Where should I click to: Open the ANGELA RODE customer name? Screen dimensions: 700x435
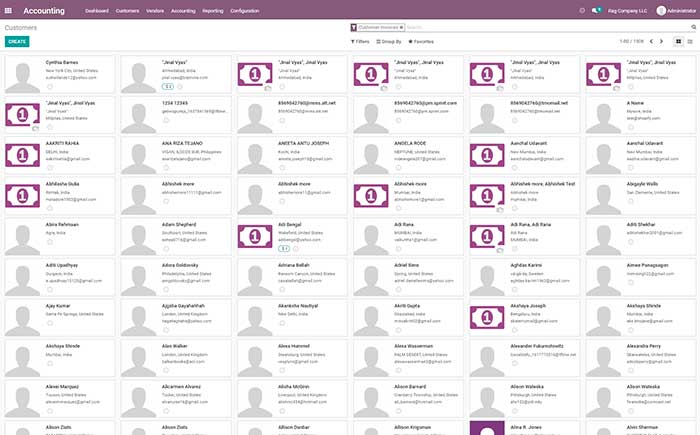tap(410, 143)
